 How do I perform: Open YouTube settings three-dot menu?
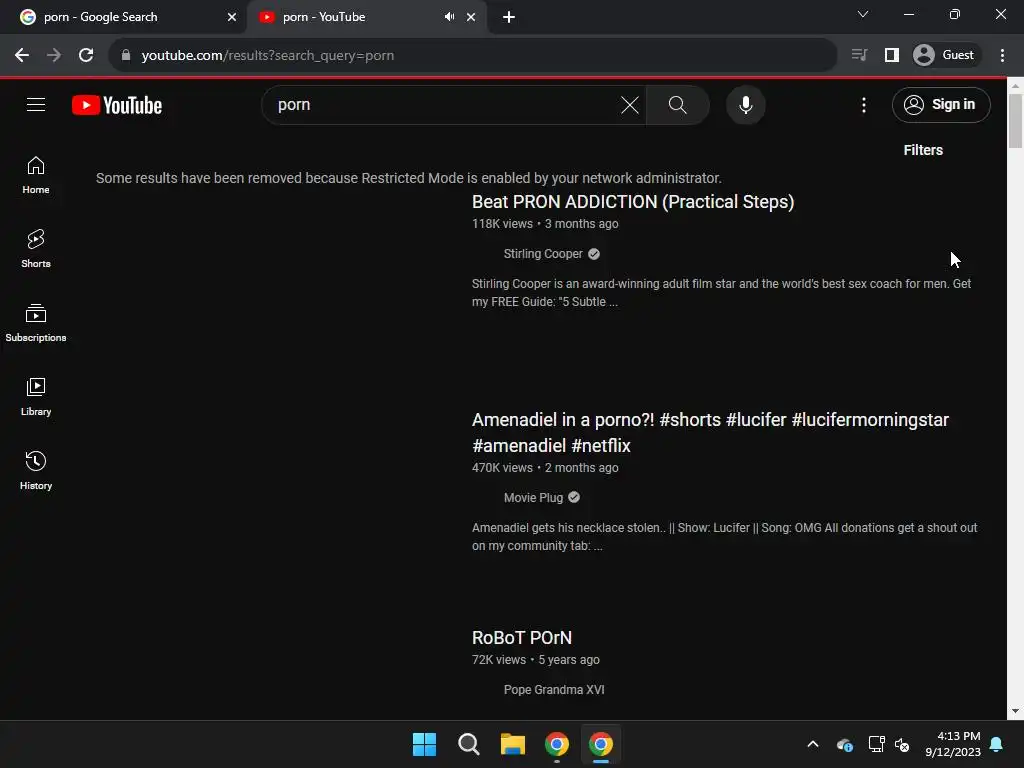point(863,105)
